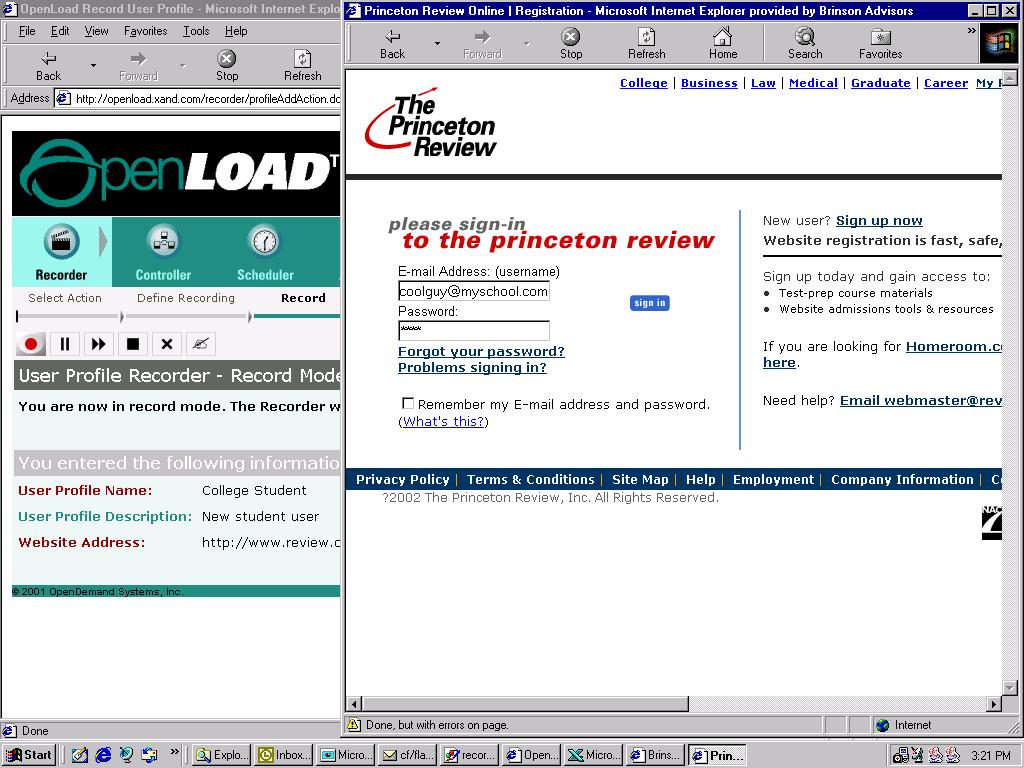This screenshot has height=768, width=1024.
Task: Stop the recording with the square button
Action: pos(133,344)
